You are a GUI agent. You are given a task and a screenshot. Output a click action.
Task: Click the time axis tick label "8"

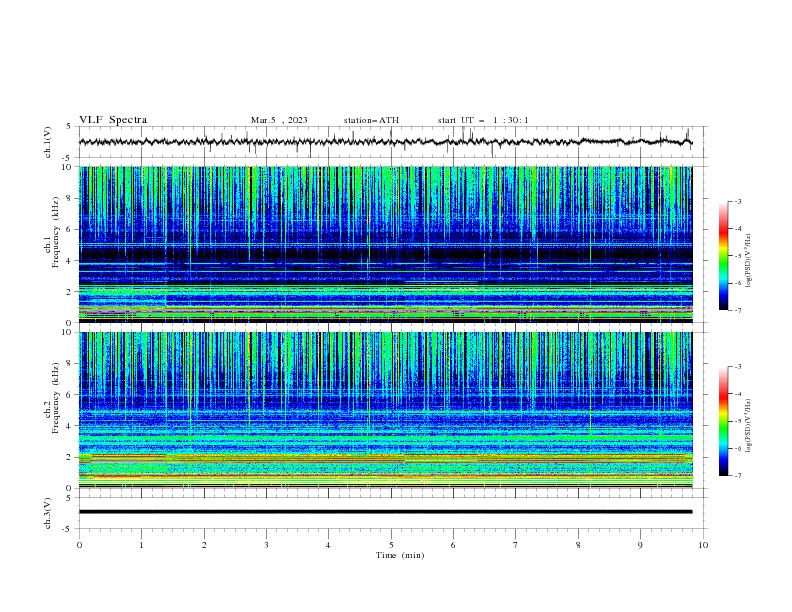tap(578, 545)
